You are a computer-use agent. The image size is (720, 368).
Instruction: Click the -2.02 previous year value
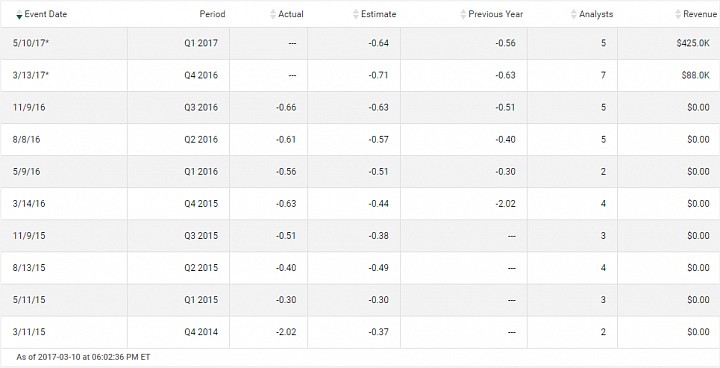pos(505,204)
